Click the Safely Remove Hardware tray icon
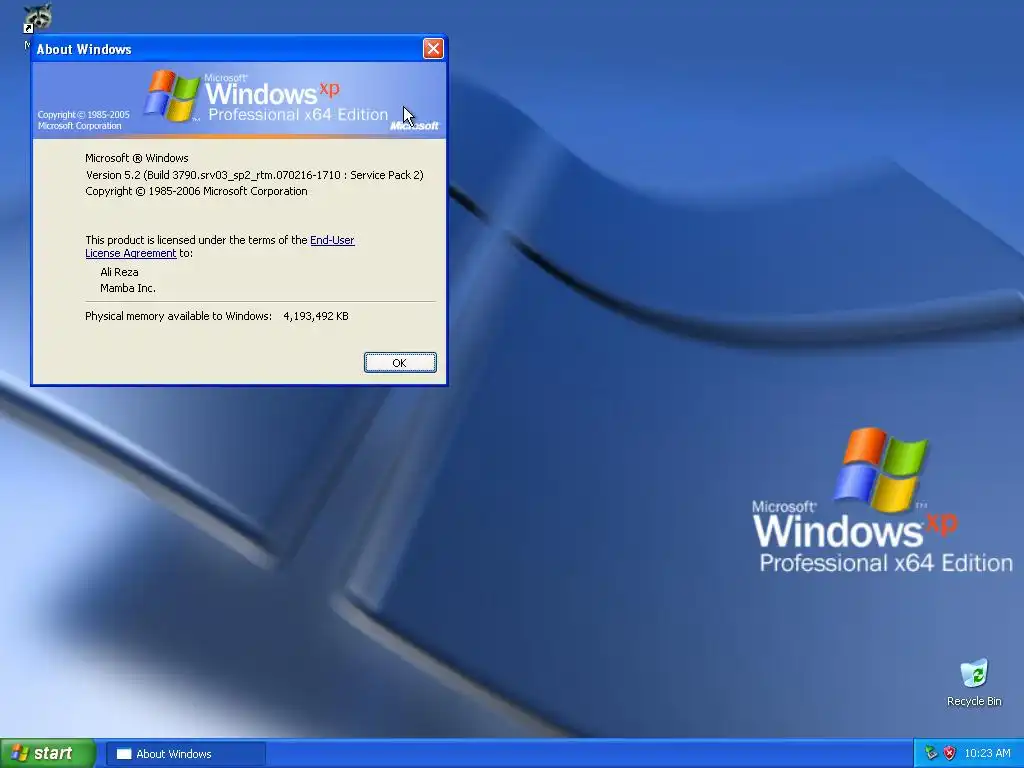This screenshot has height=768, width=1024. [x=931, y=754]
